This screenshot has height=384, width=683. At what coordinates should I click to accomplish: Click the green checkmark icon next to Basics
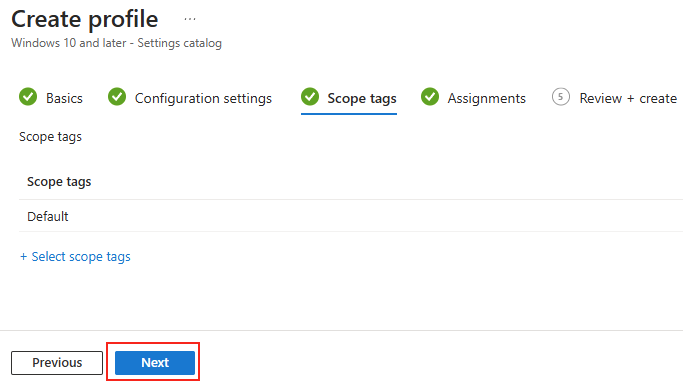pos(28,97)
